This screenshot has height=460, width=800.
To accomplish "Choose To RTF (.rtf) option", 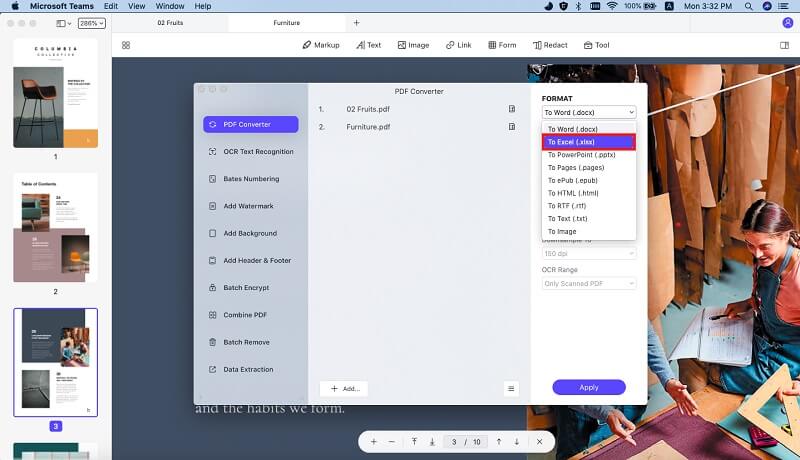I will (589, 206).
